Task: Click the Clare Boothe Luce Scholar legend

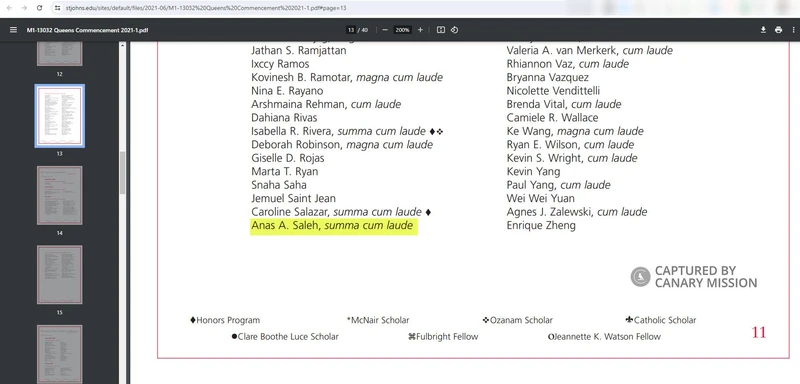Action: coord(285,337)
